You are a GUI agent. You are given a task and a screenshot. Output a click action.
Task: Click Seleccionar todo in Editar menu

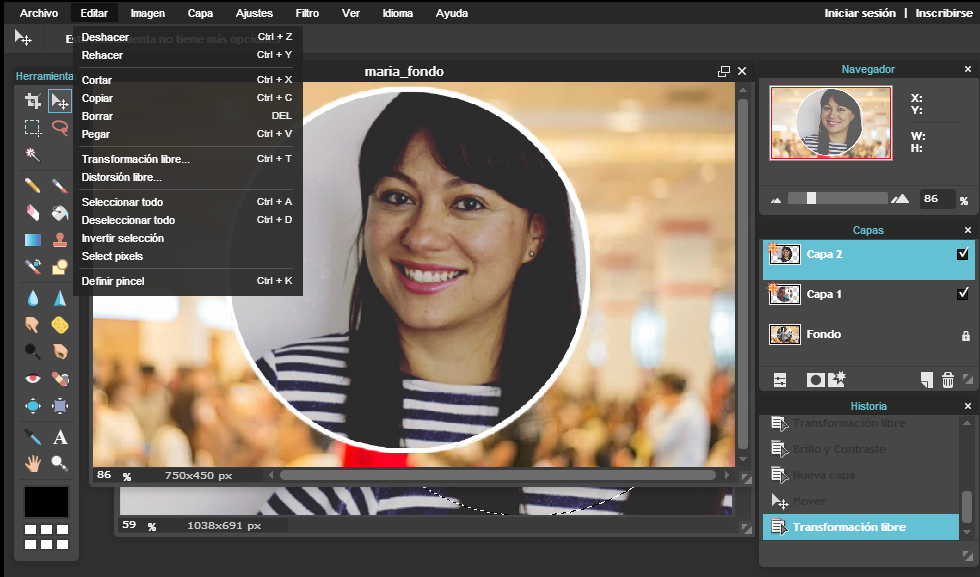[187, 202]
